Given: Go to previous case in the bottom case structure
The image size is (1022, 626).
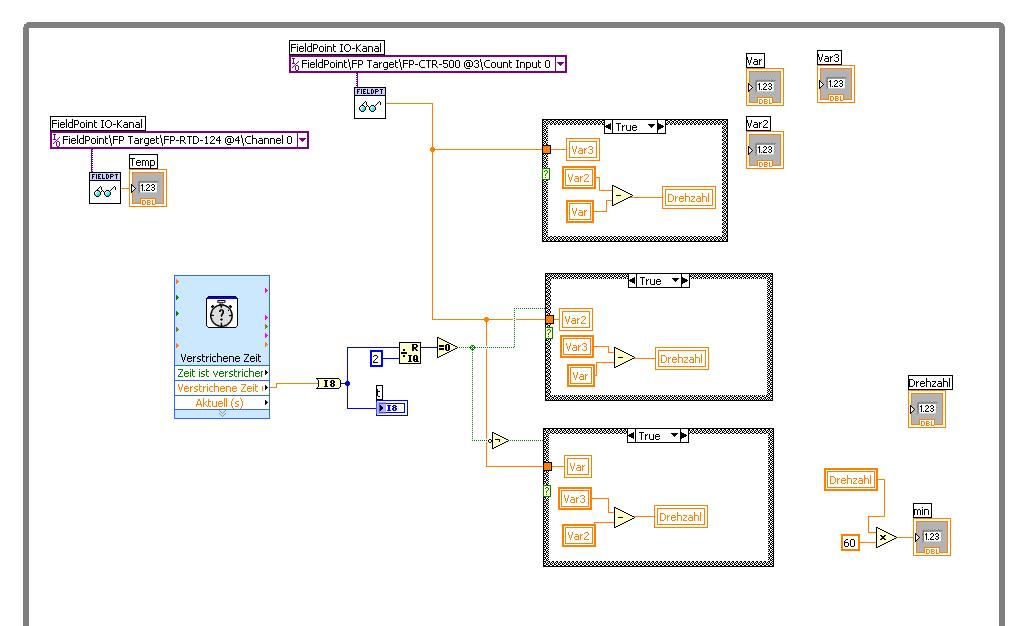Looking at the screenshot, I should (x=632, y=436).
